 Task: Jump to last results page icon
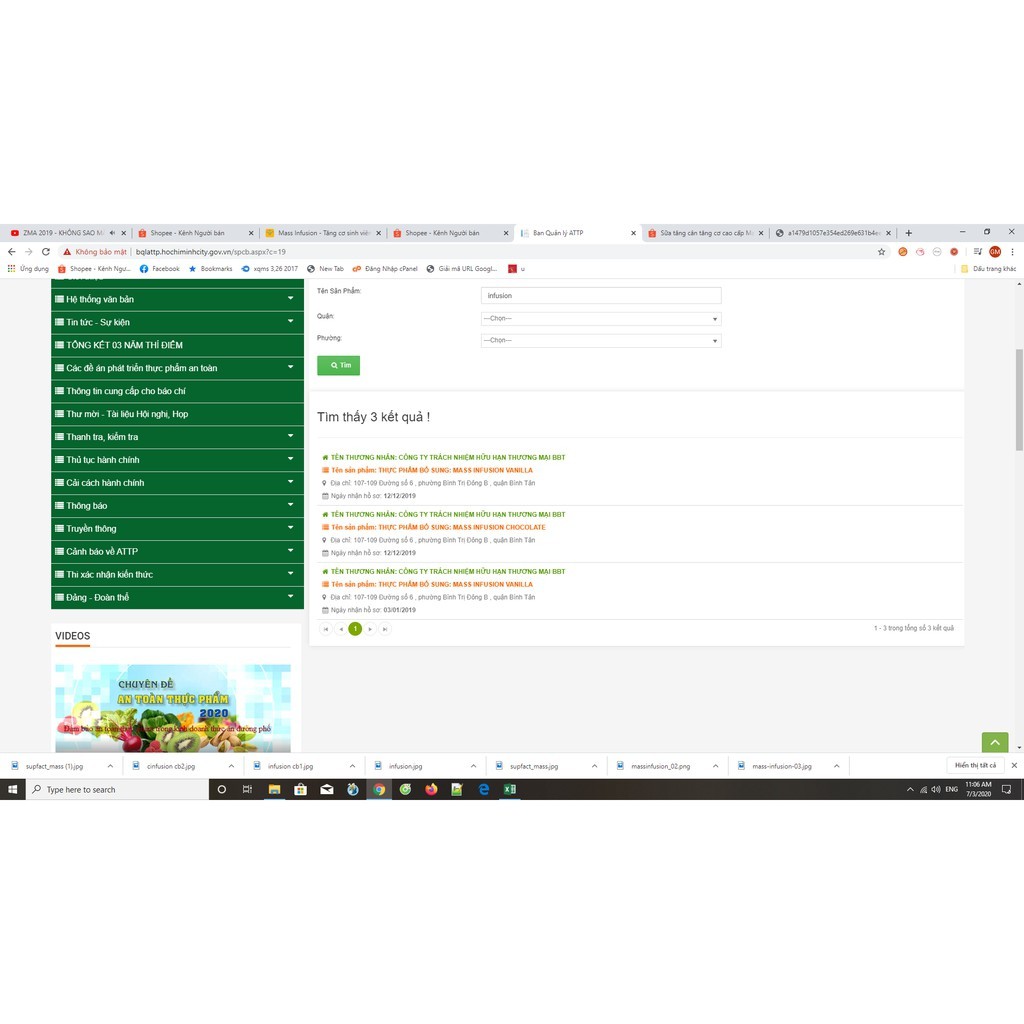click(x=385, y=629)
